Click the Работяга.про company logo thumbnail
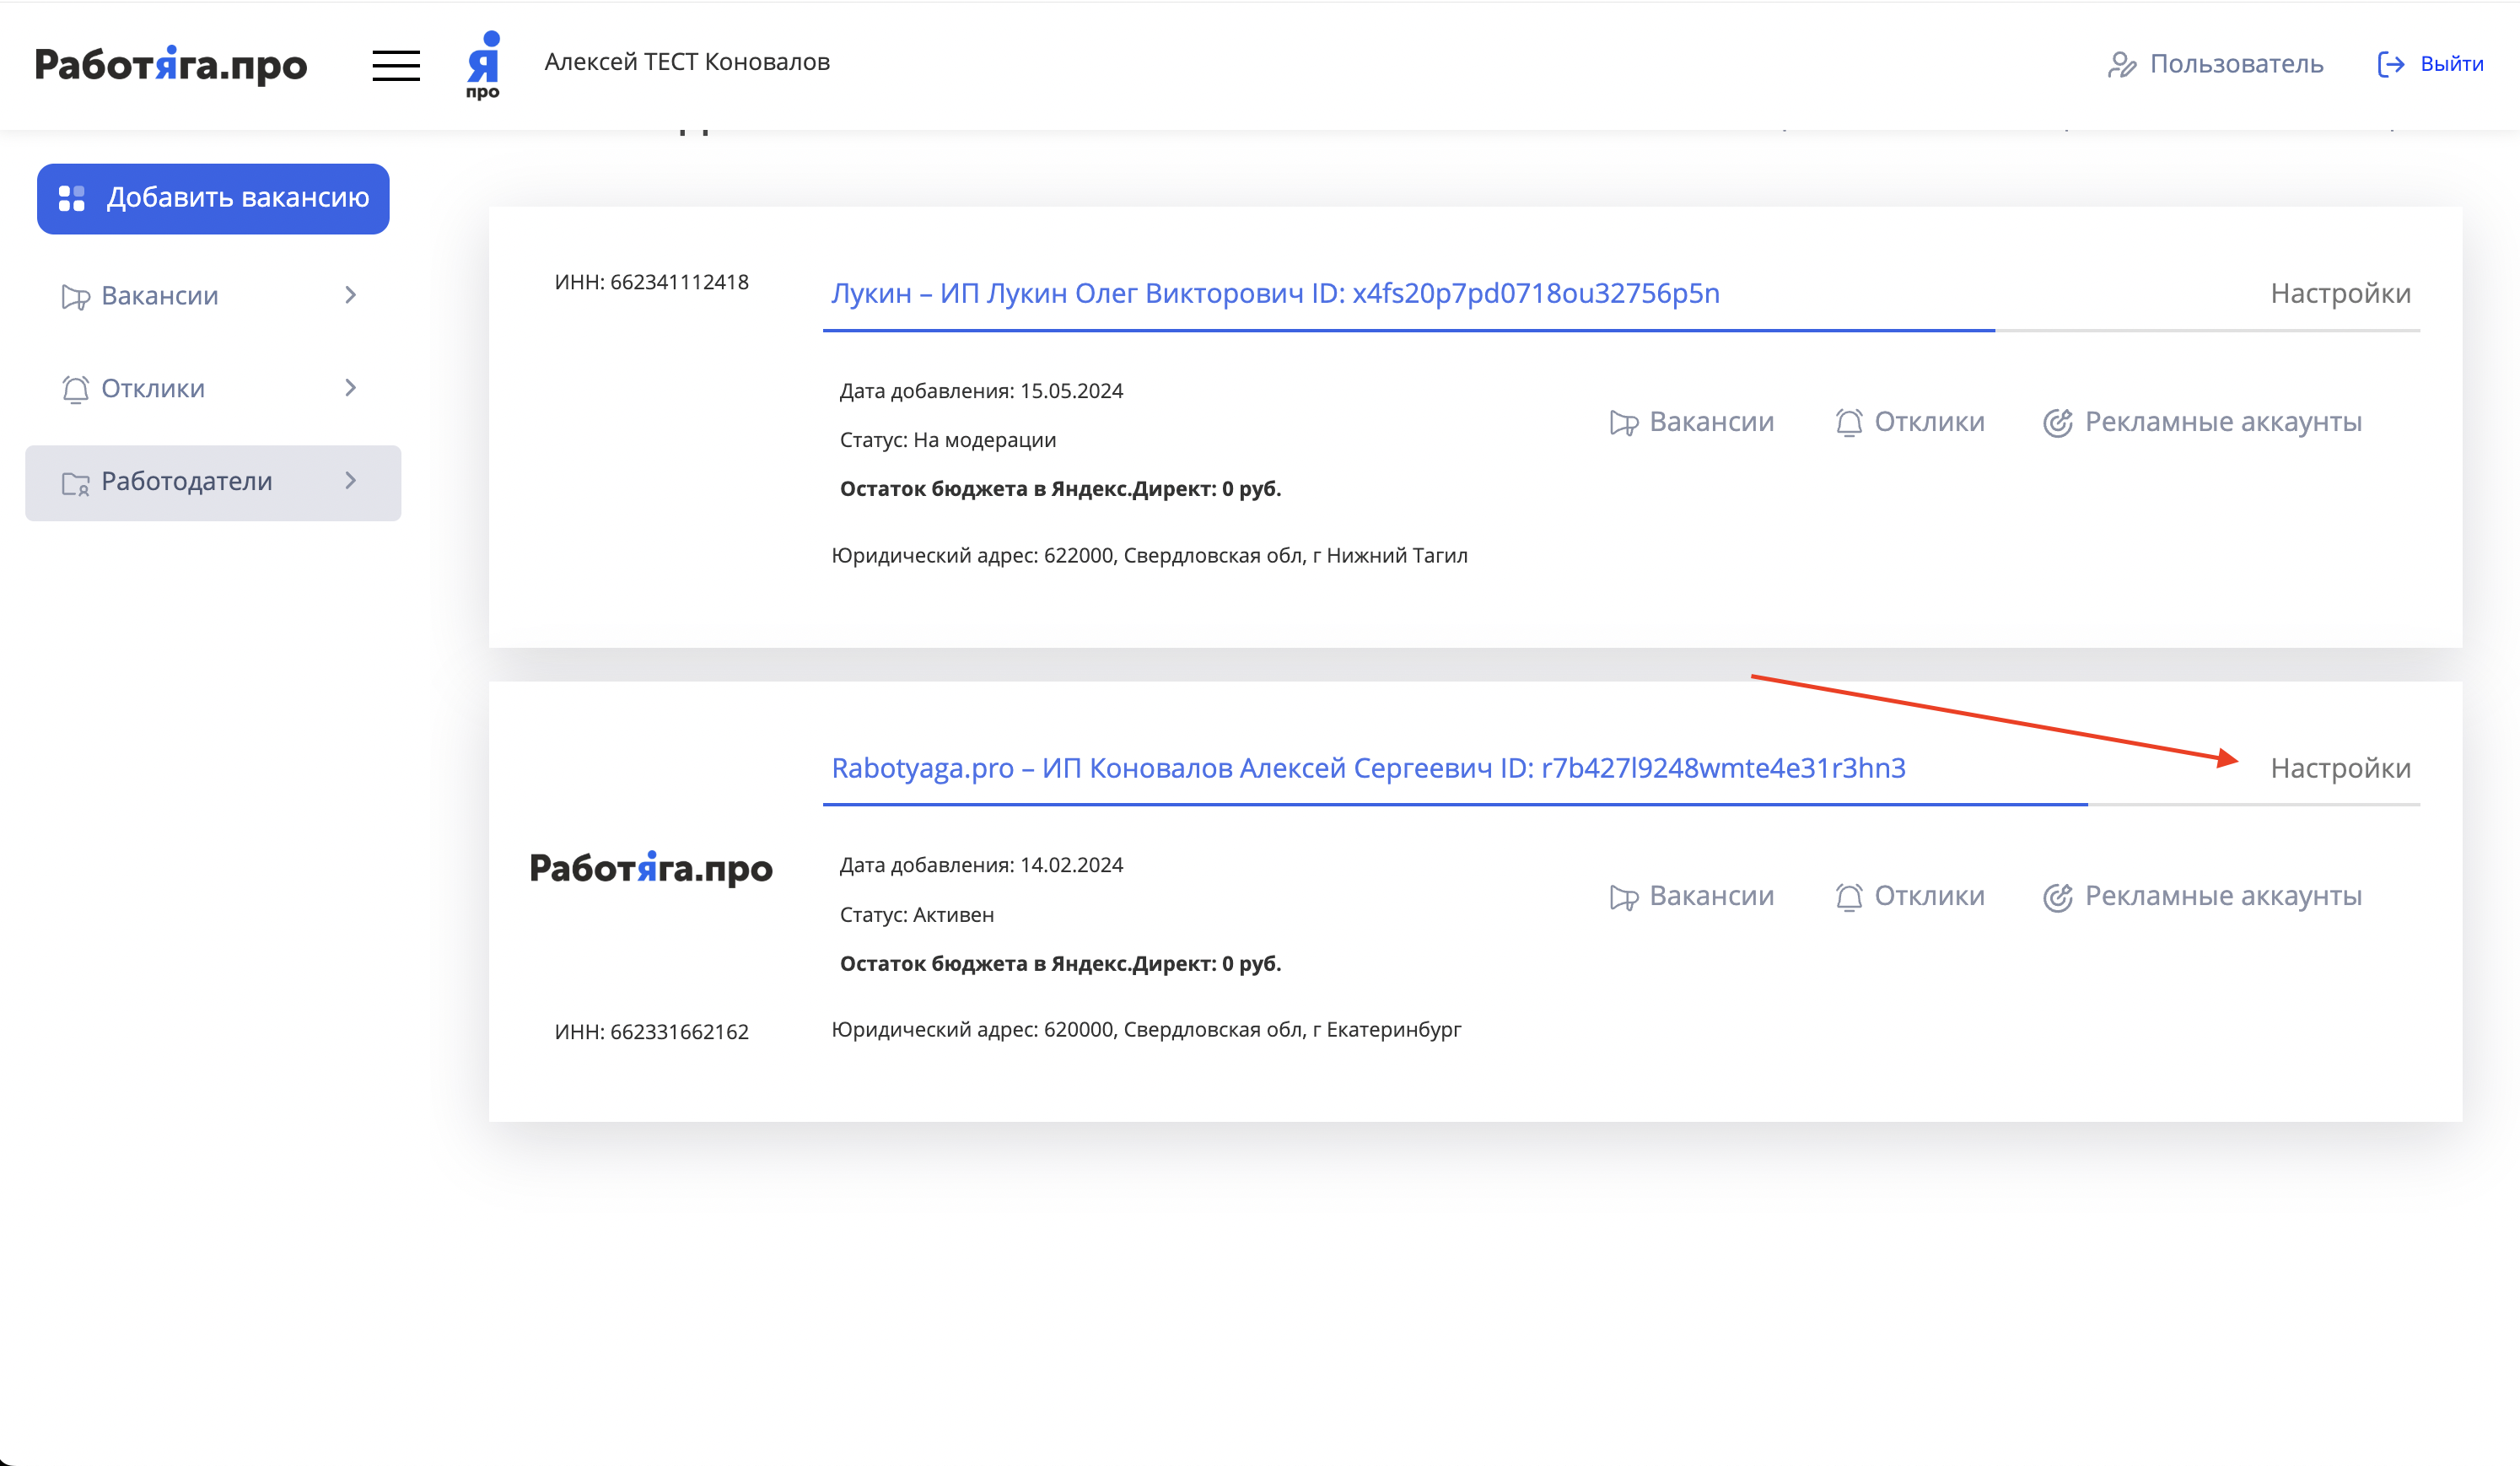Screen dimensions: 2520x1466 tap(651, 868)
